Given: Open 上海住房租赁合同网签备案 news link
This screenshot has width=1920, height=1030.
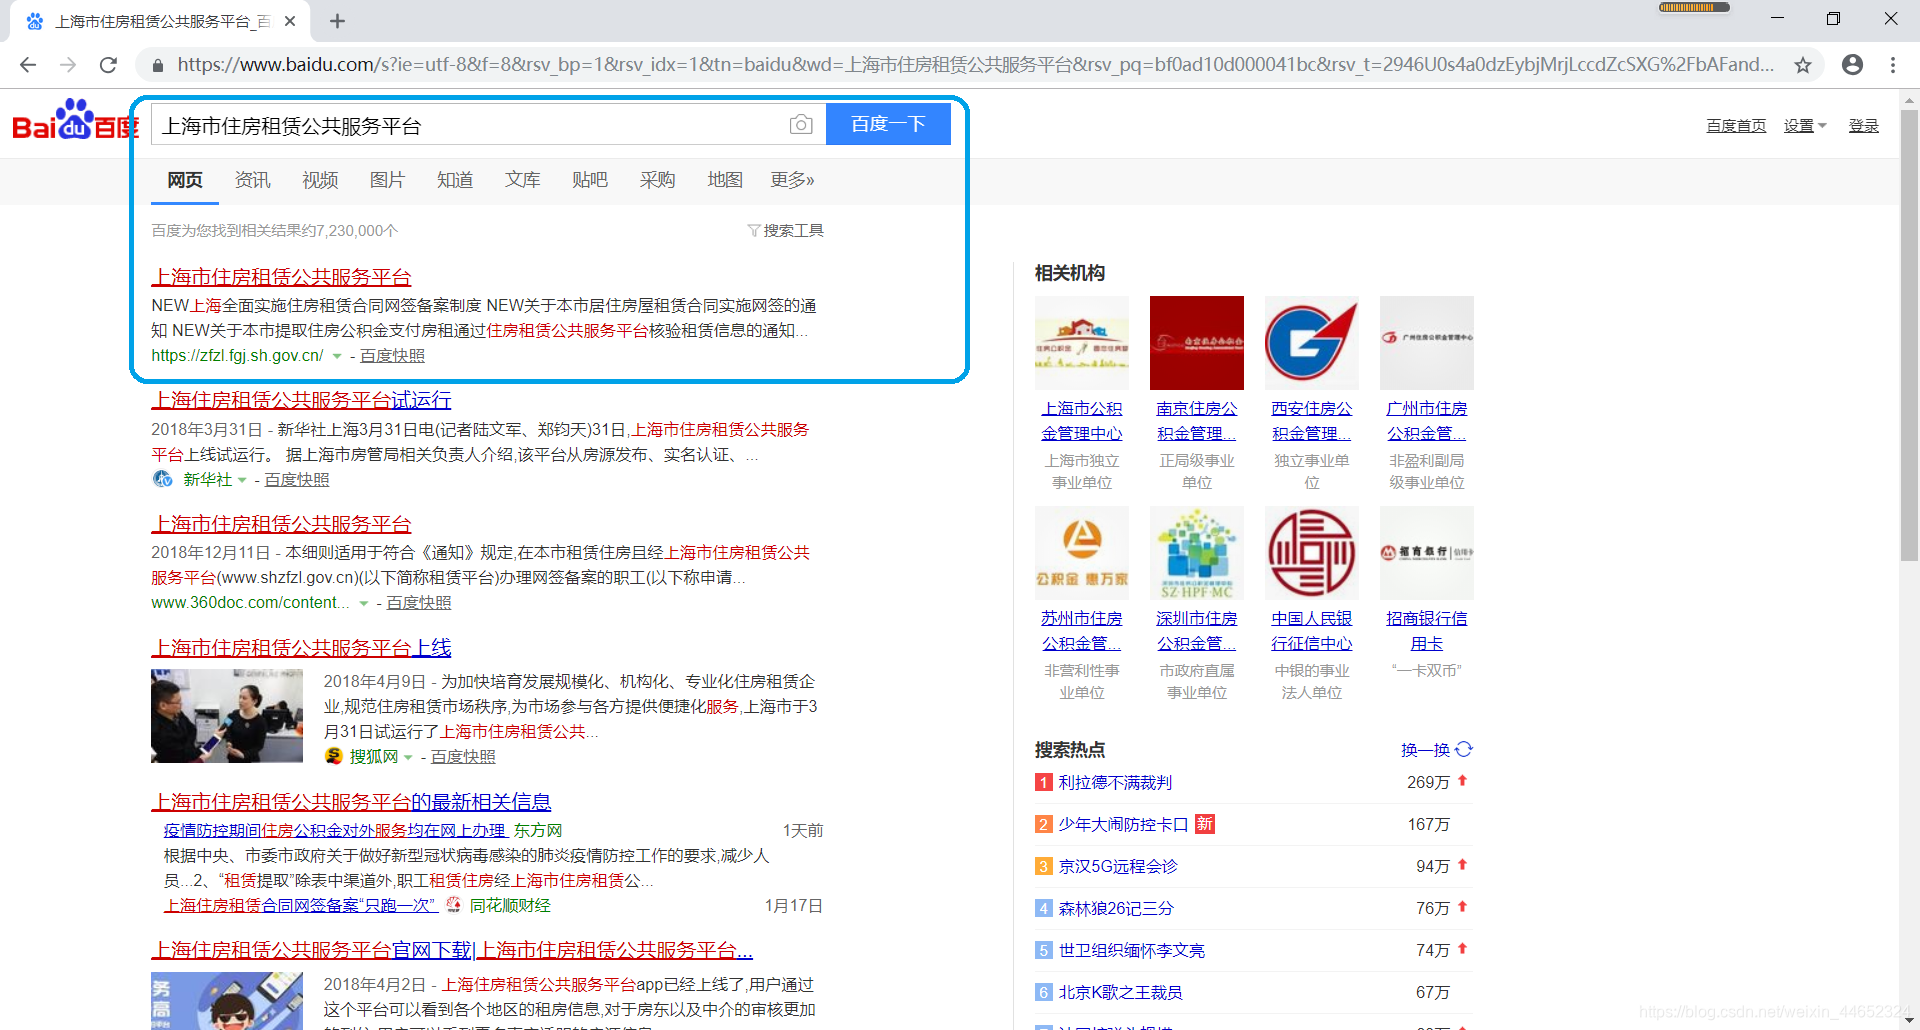Looking at the screenshot, I should [301, 906].
